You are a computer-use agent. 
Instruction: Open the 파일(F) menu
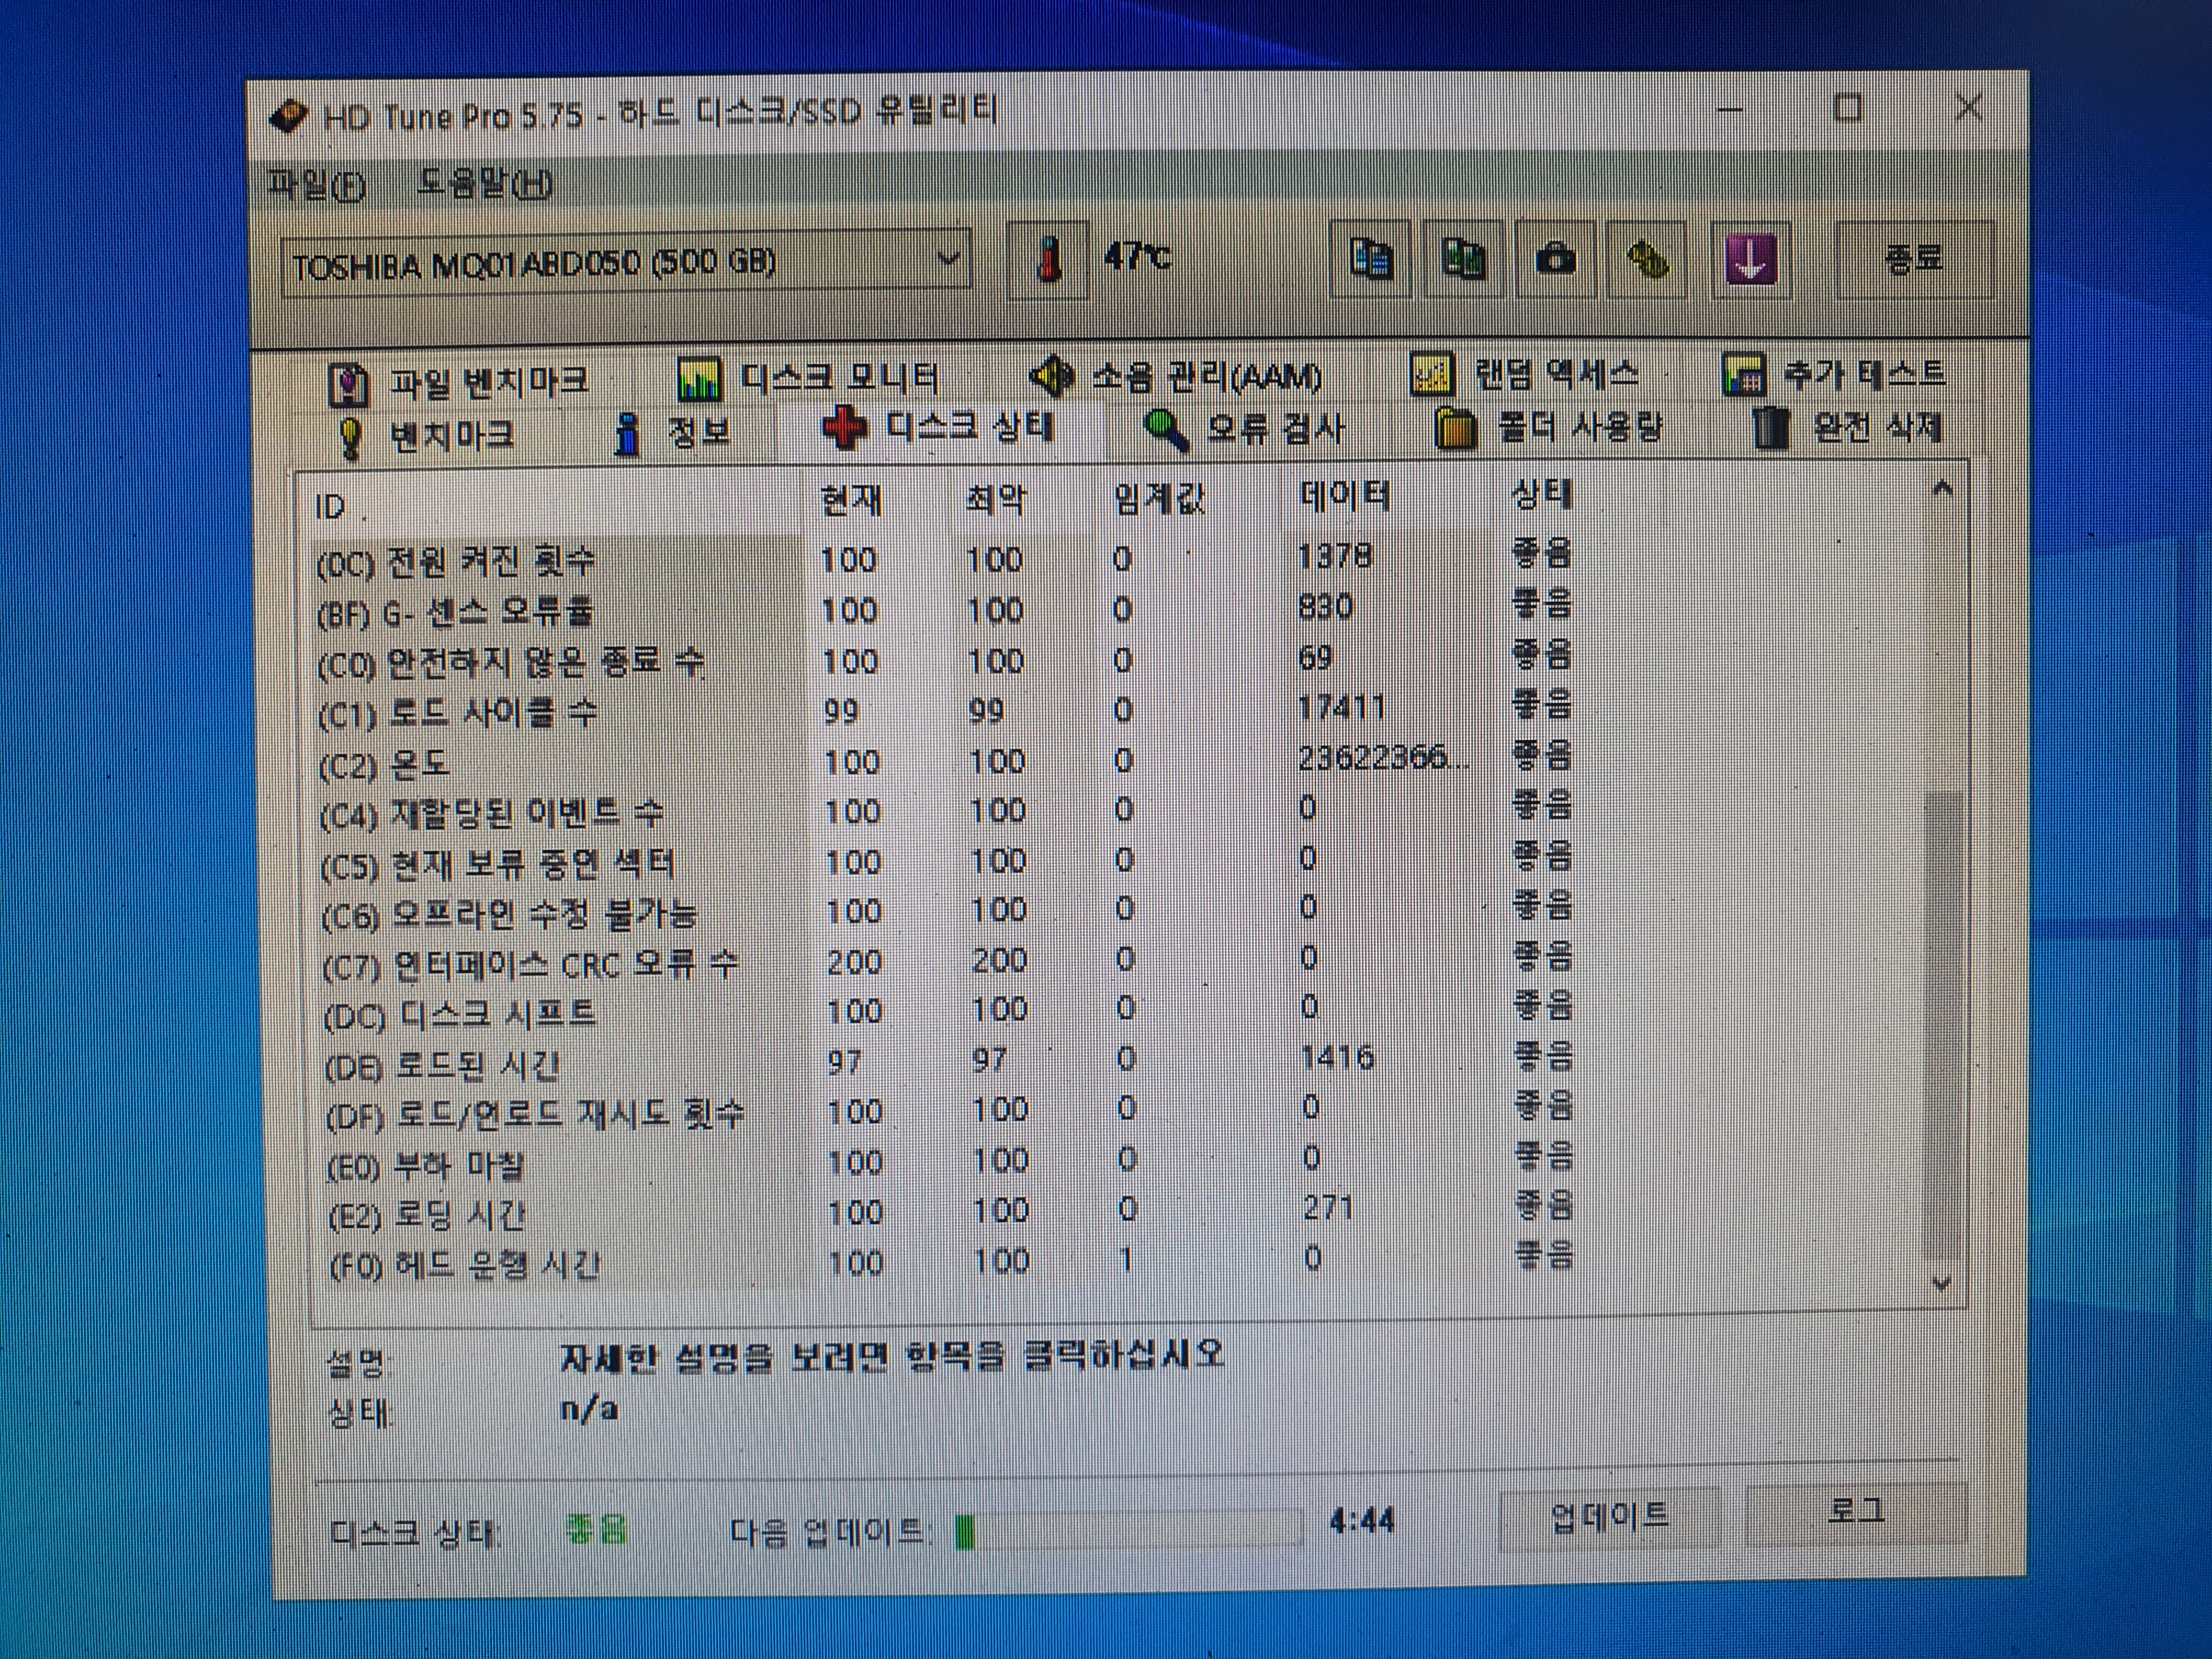click(x=317, y=185)
